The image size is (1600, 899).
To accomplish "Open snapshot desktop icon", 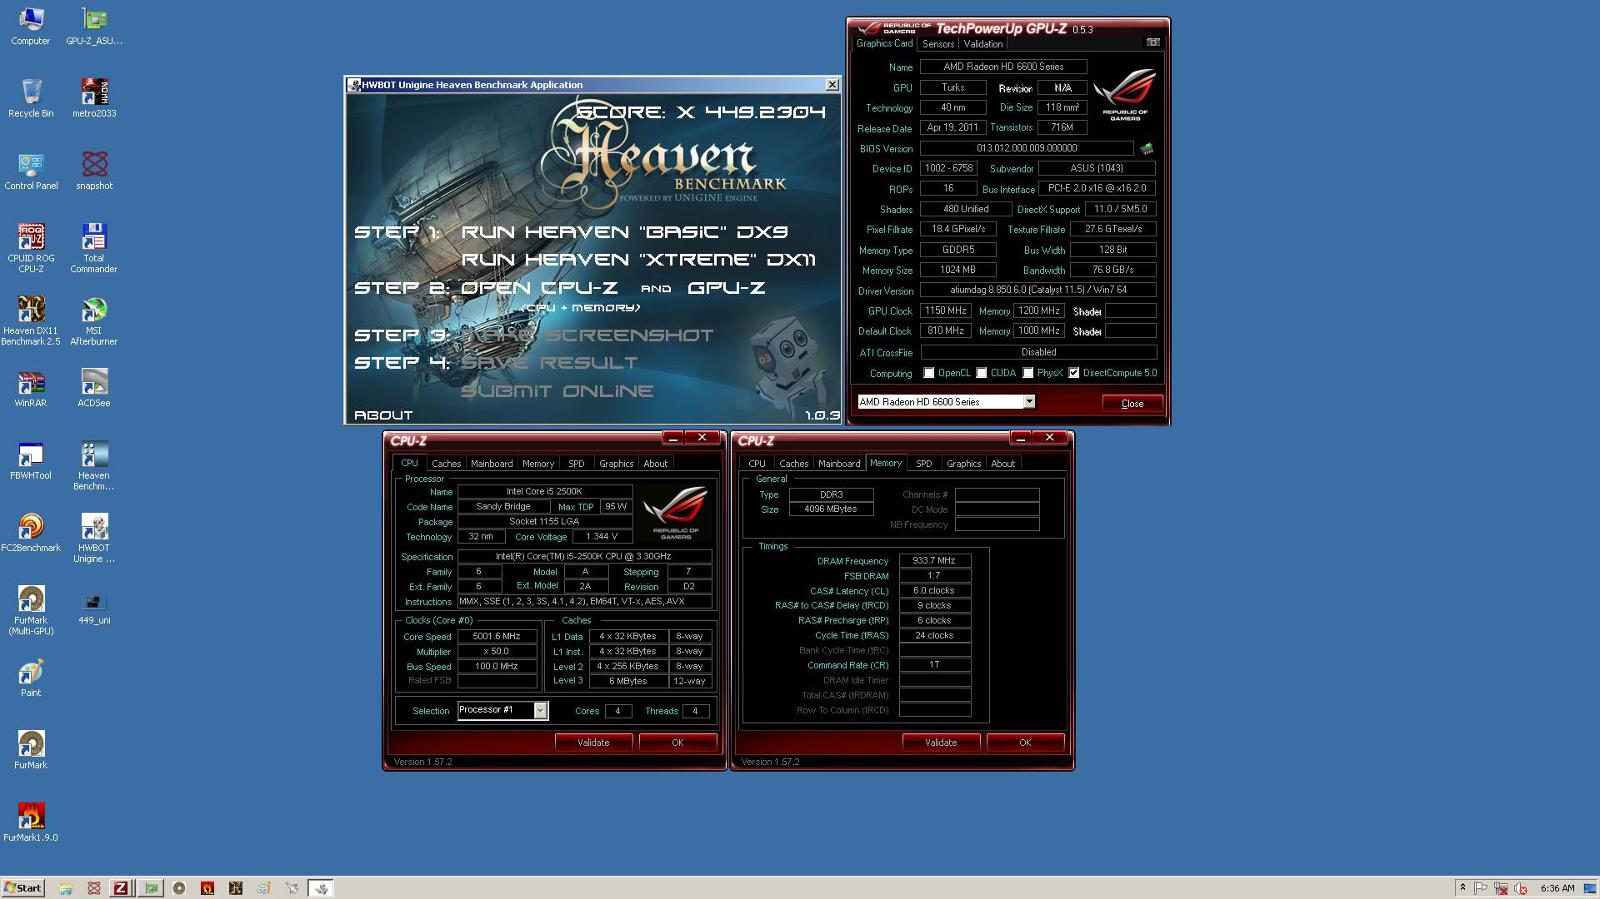I will coord(94,170).
